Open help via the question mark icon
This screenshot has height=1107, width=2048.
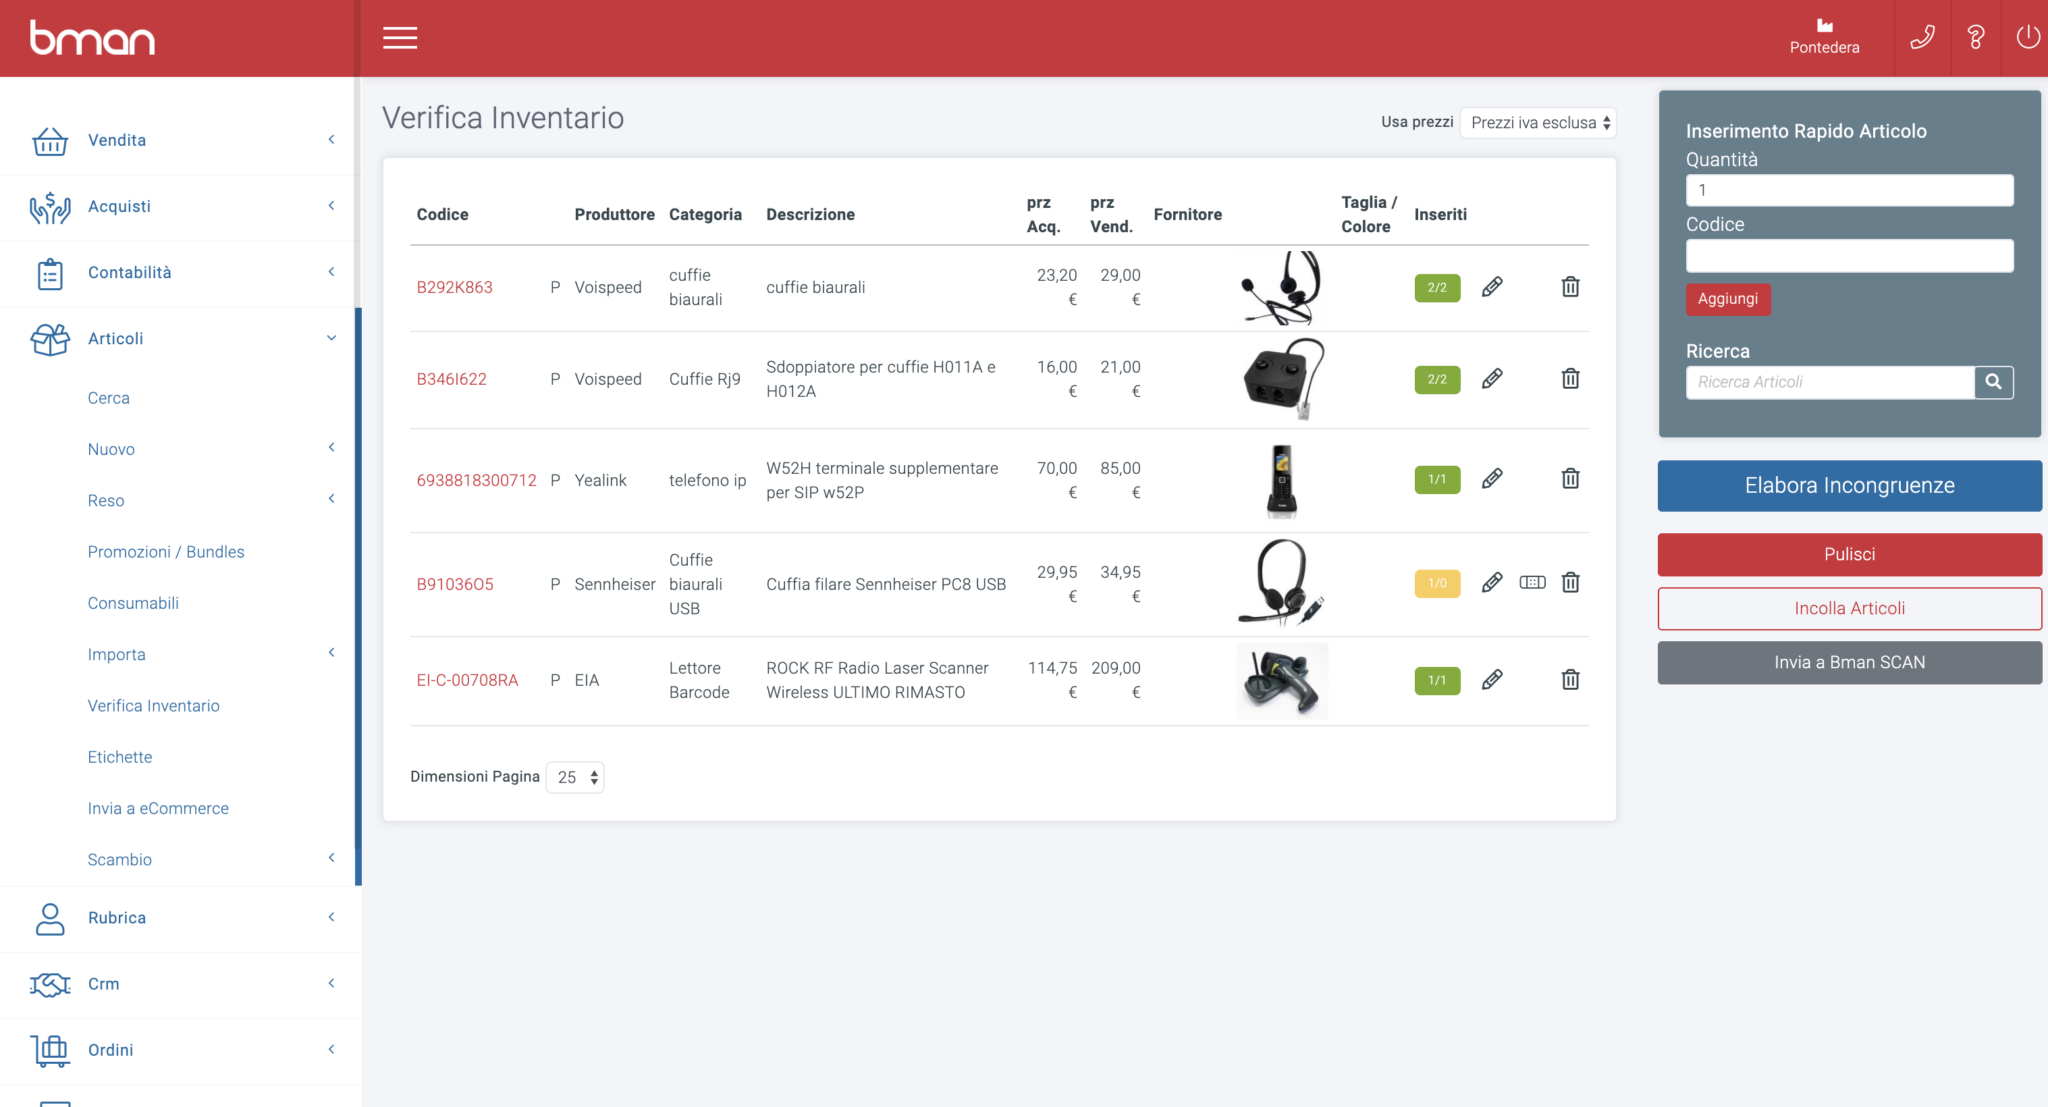pos(1975,37)
